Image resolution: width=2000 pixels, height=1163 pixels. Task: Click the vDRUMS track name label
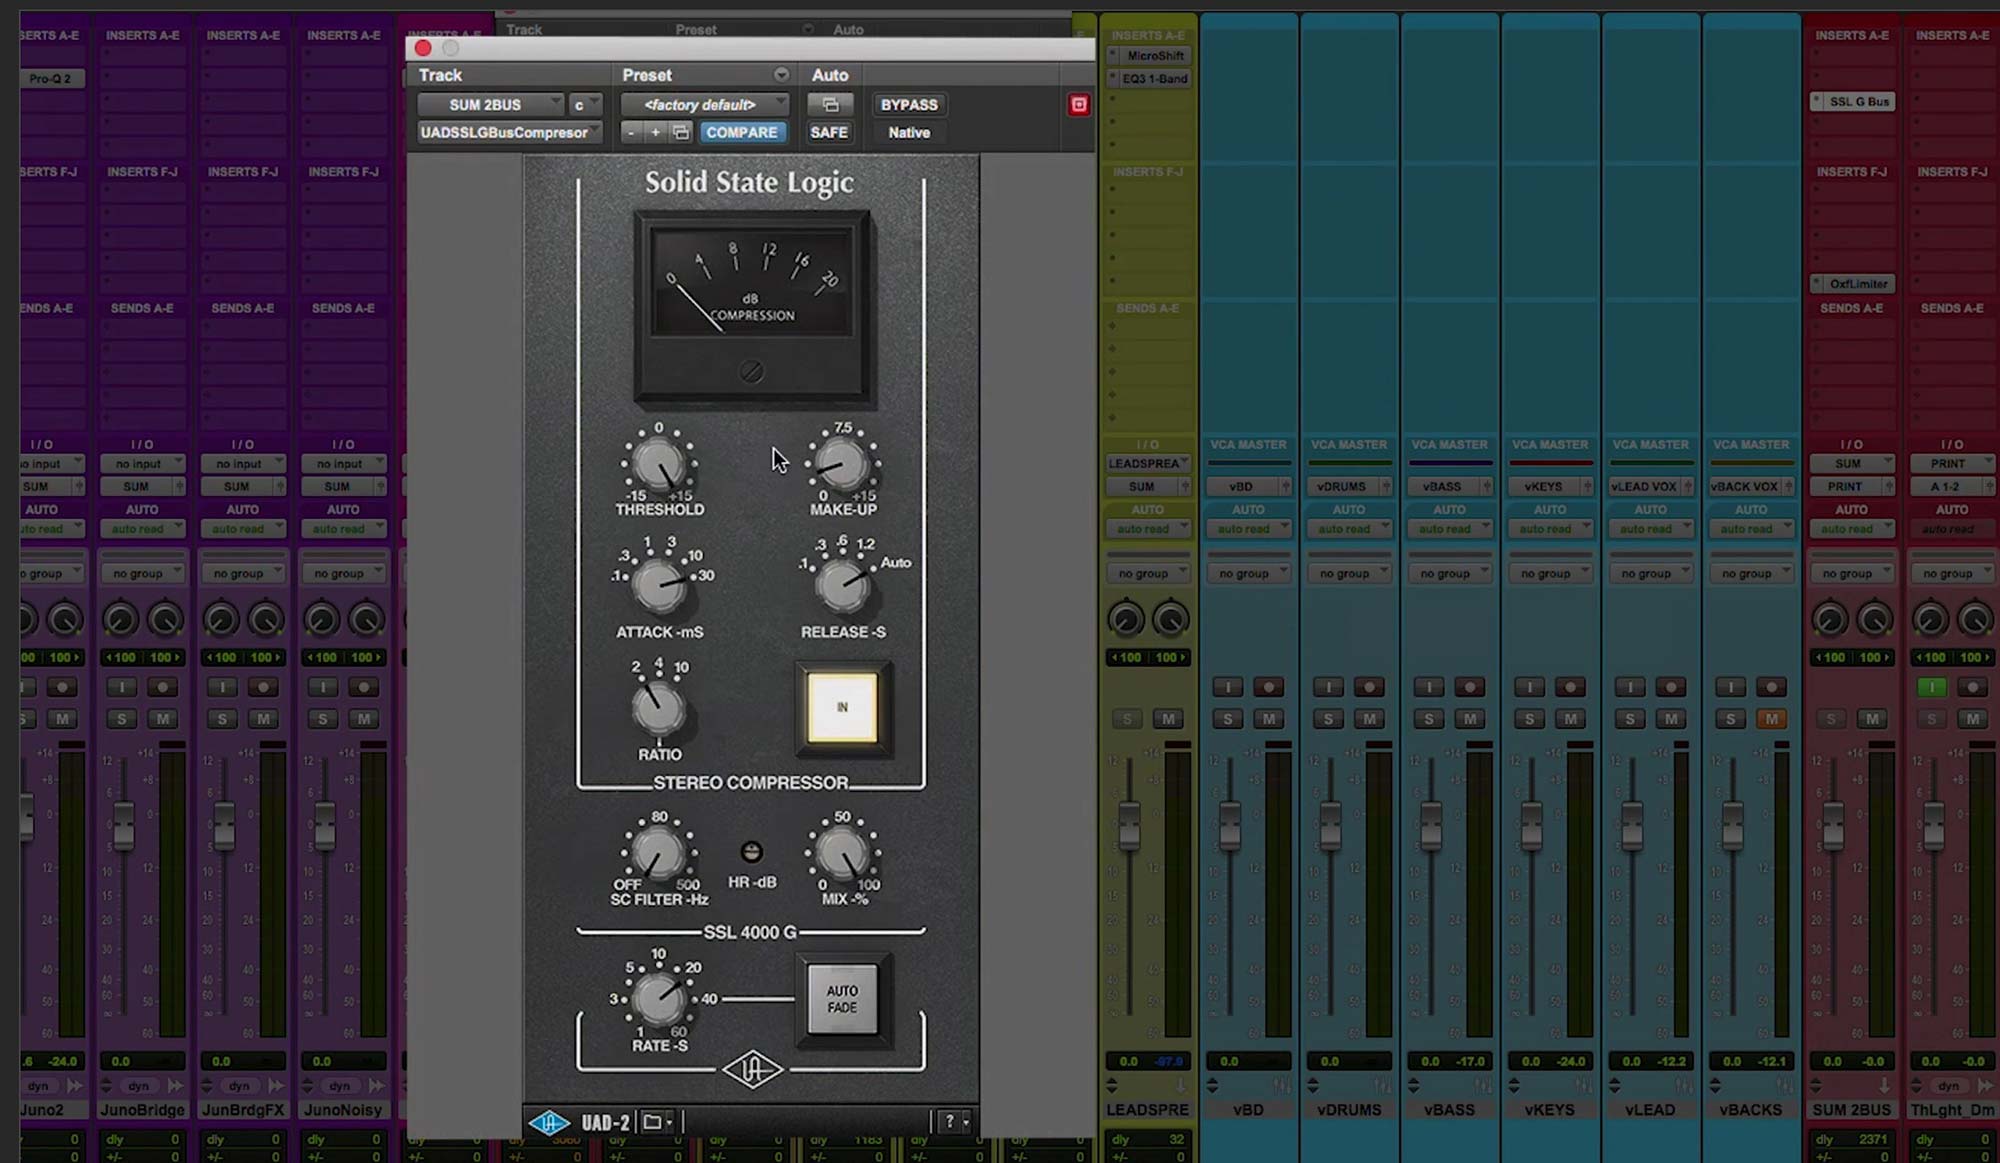coord(1349,1110)
